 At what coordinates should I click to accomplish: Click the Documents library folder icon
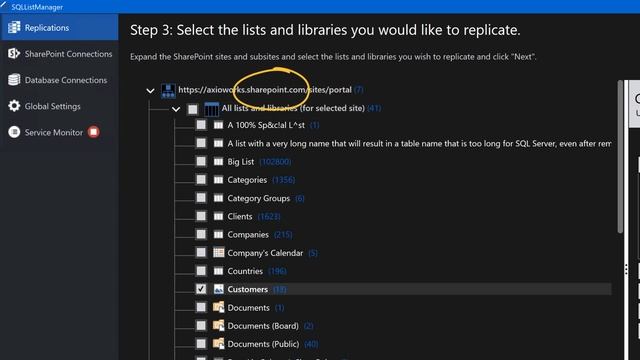tap(218, 307)
